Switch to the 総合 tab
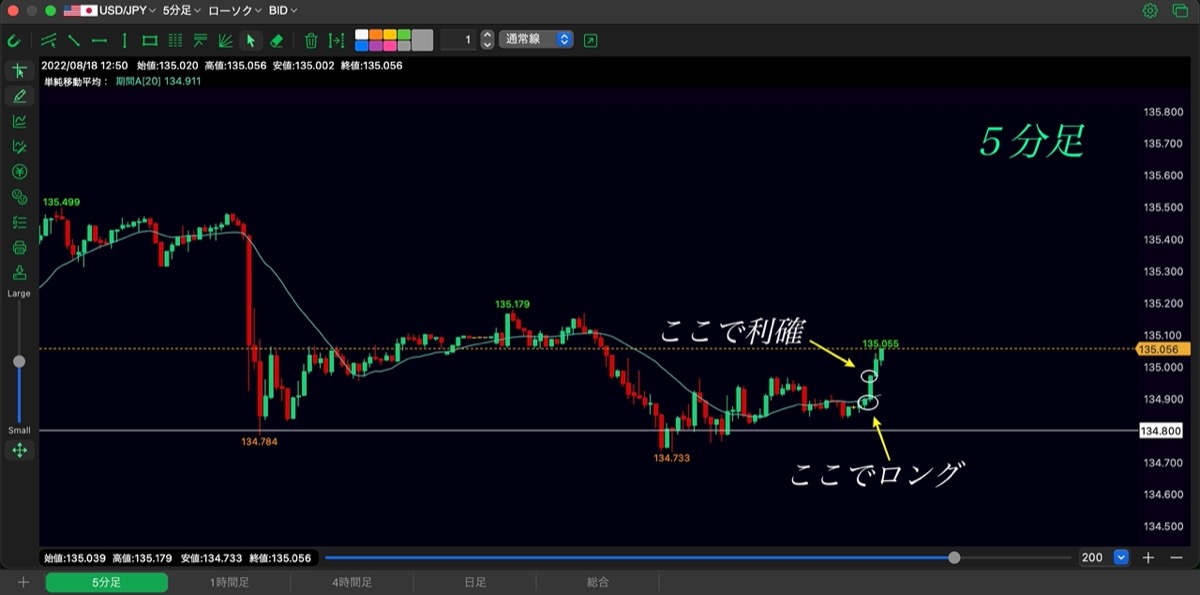Screen dimensions: 1200x595 597,582
